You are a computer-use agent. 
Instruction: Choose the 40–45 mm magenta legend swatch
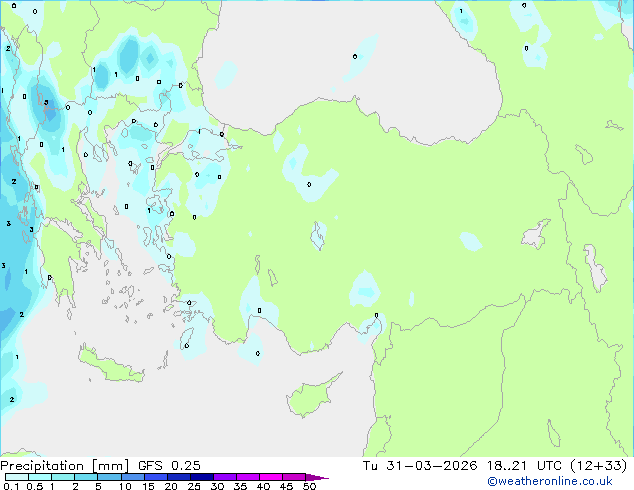tap(271, 477)
